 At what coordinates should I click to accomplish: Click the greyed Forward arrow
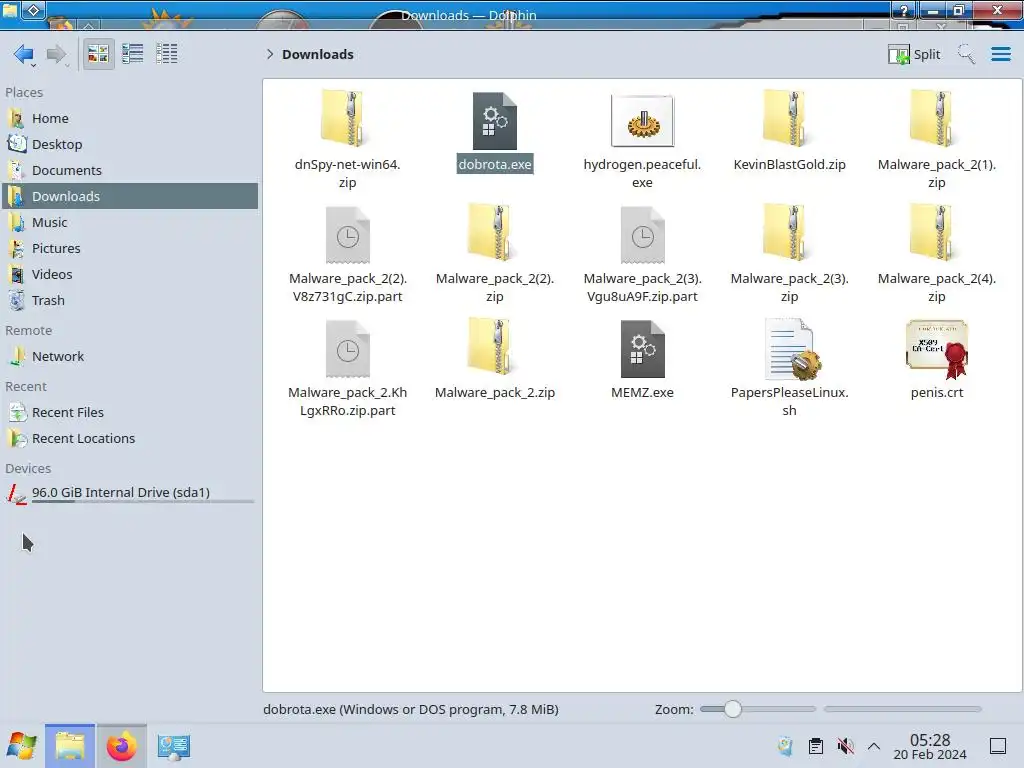(x=56, y=54)
